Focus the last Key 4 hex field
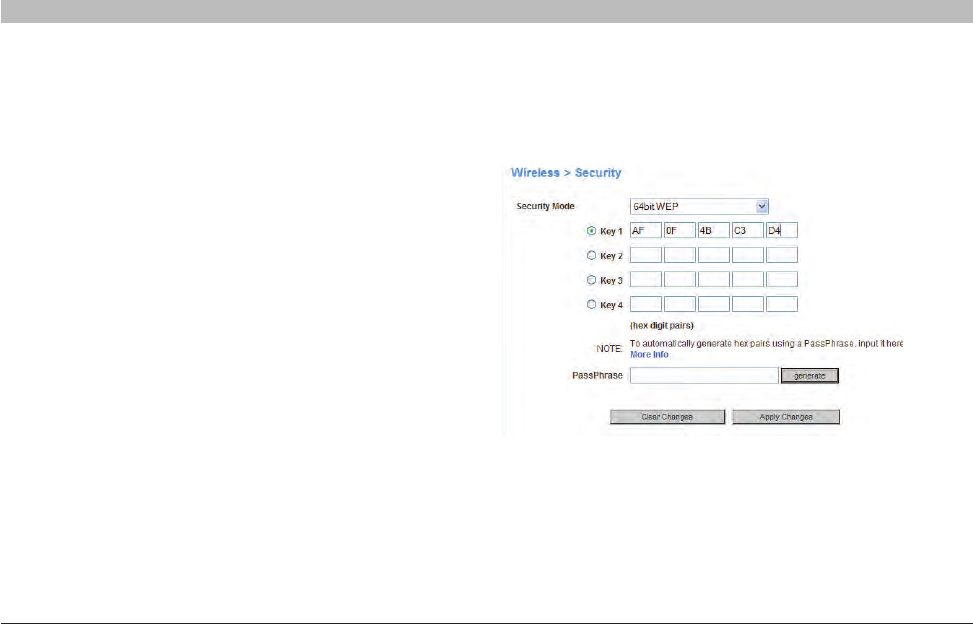Viewport: 973px width, 624px height. tap(782, 304)
